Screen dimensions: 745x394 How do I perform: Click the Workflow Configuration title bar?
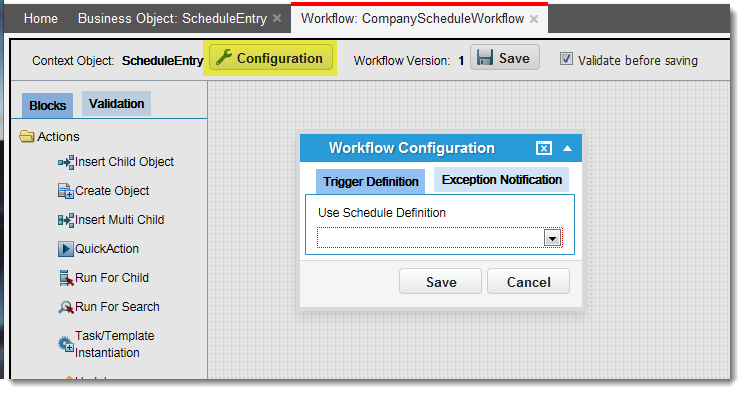[x=440, y=148]
